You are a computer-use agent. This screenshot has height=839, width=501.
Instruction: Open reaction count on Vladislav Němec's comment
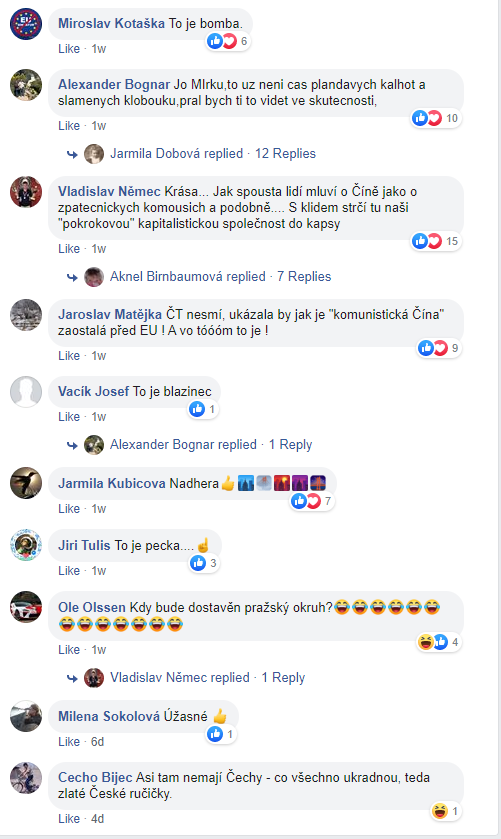(436, 241)
